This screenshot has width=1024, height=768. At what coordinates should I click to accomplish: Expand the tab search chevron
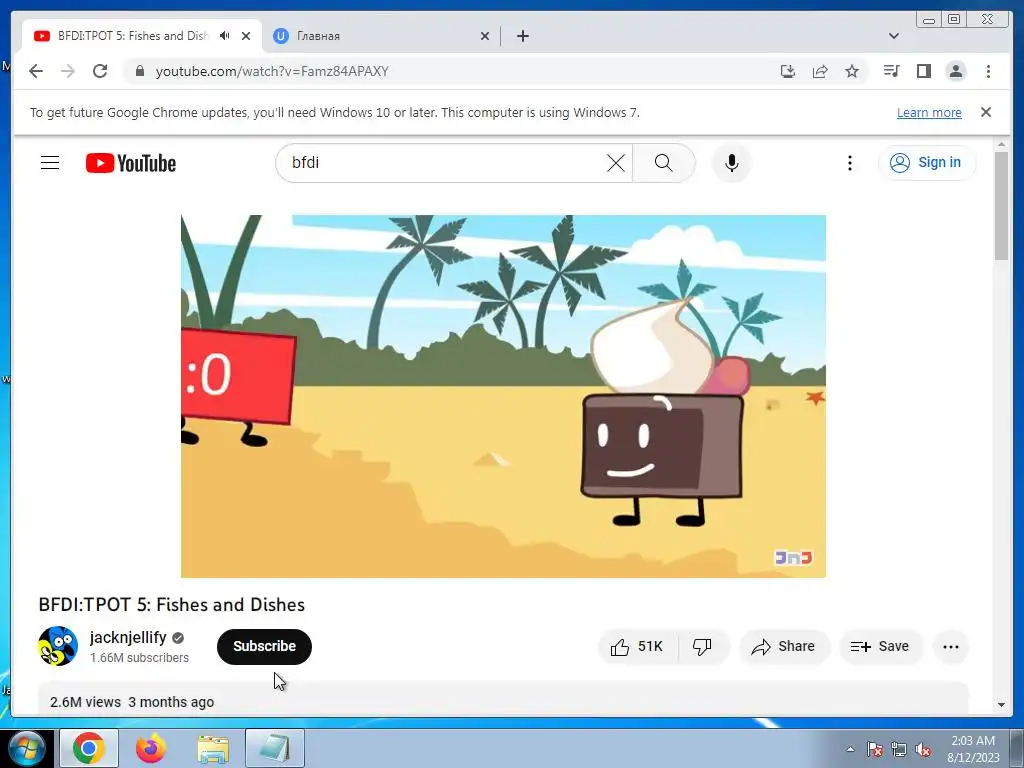893,36
